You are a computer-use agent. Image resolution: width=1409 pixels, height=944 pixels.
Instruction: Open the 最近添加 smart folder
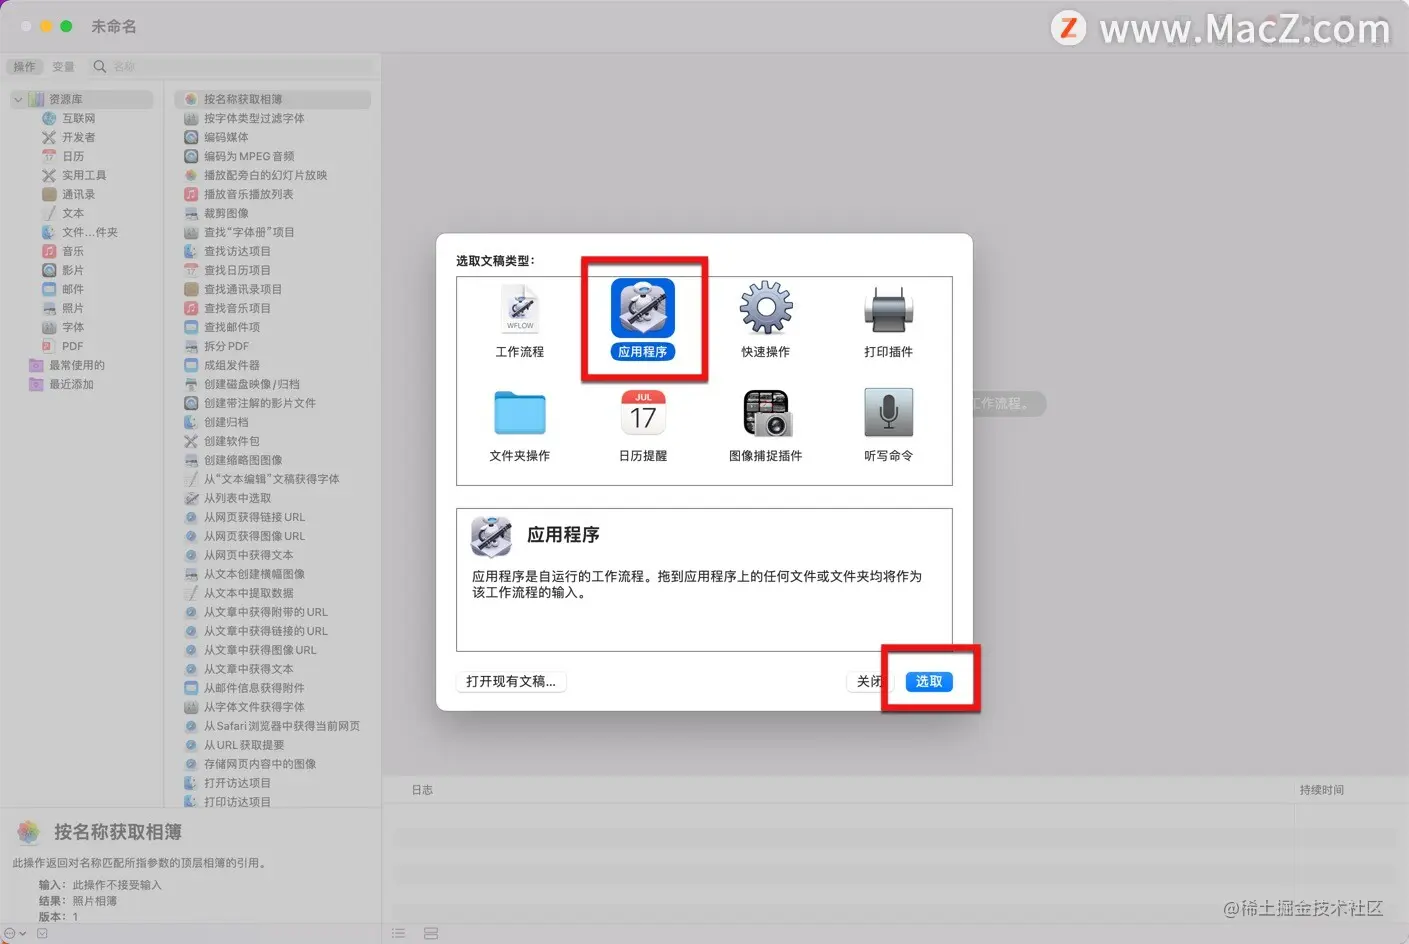71,384
